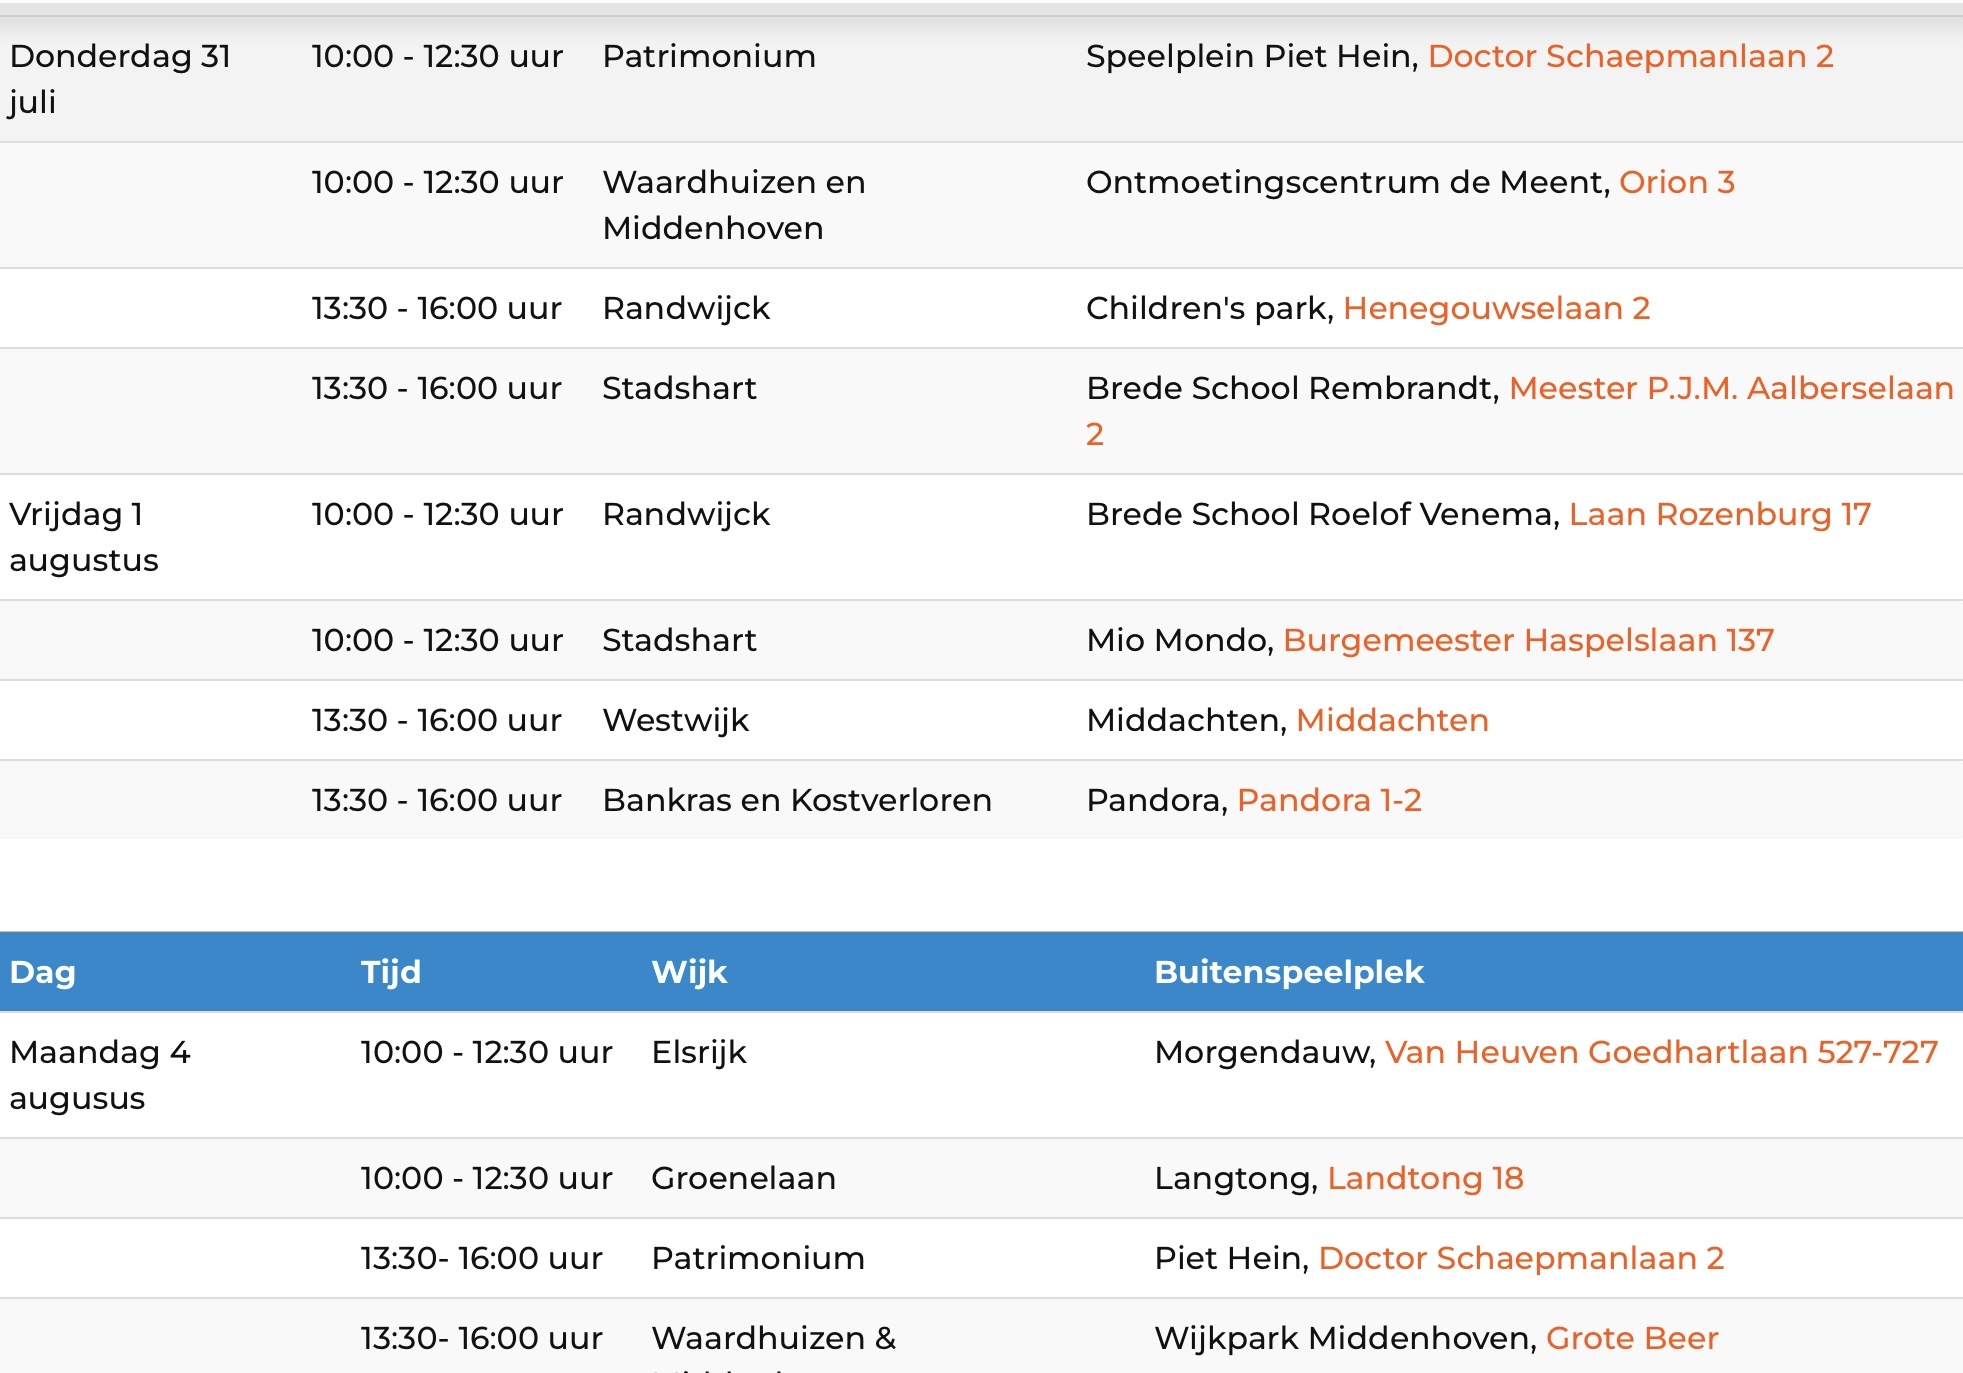Image resolution: width=1963 pixels, height=1373 pixels.
Task: Click the Vrijdag 1 augustus date cell
Action: click(x=84, y=537)
